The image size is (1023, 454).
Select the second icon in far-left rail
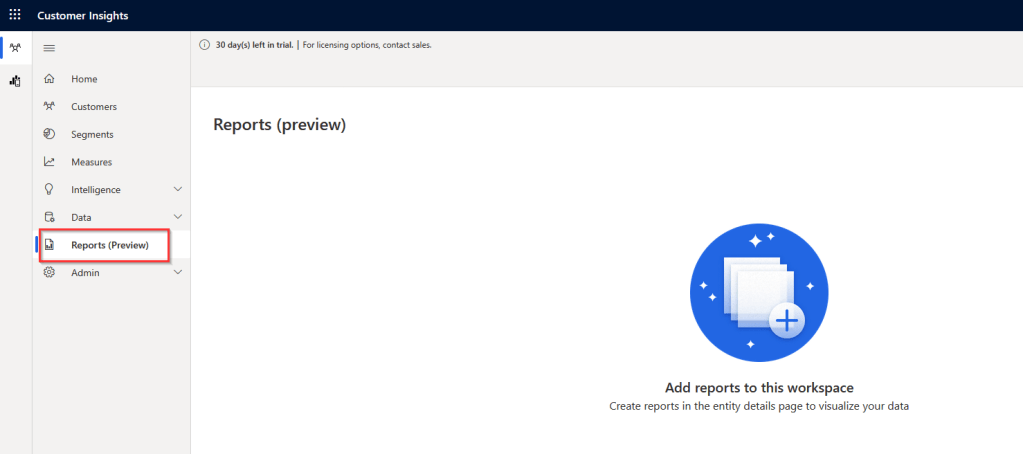pyautogui.click(x=15, y=80)
